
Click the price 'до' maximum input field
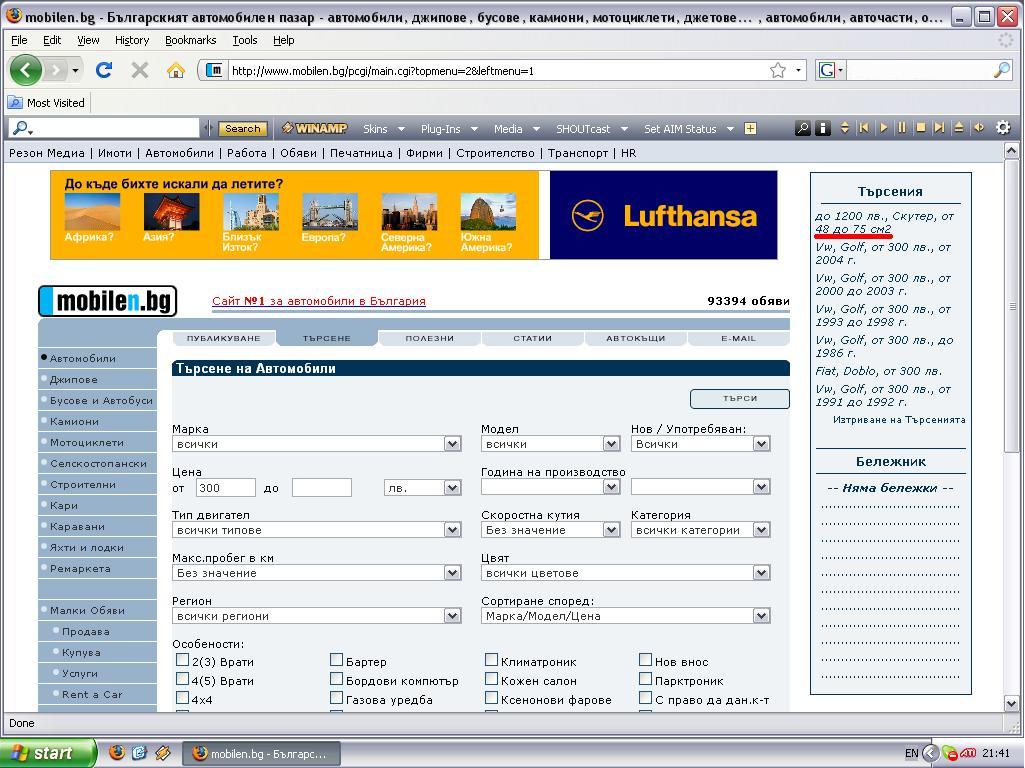pos(322,488)
